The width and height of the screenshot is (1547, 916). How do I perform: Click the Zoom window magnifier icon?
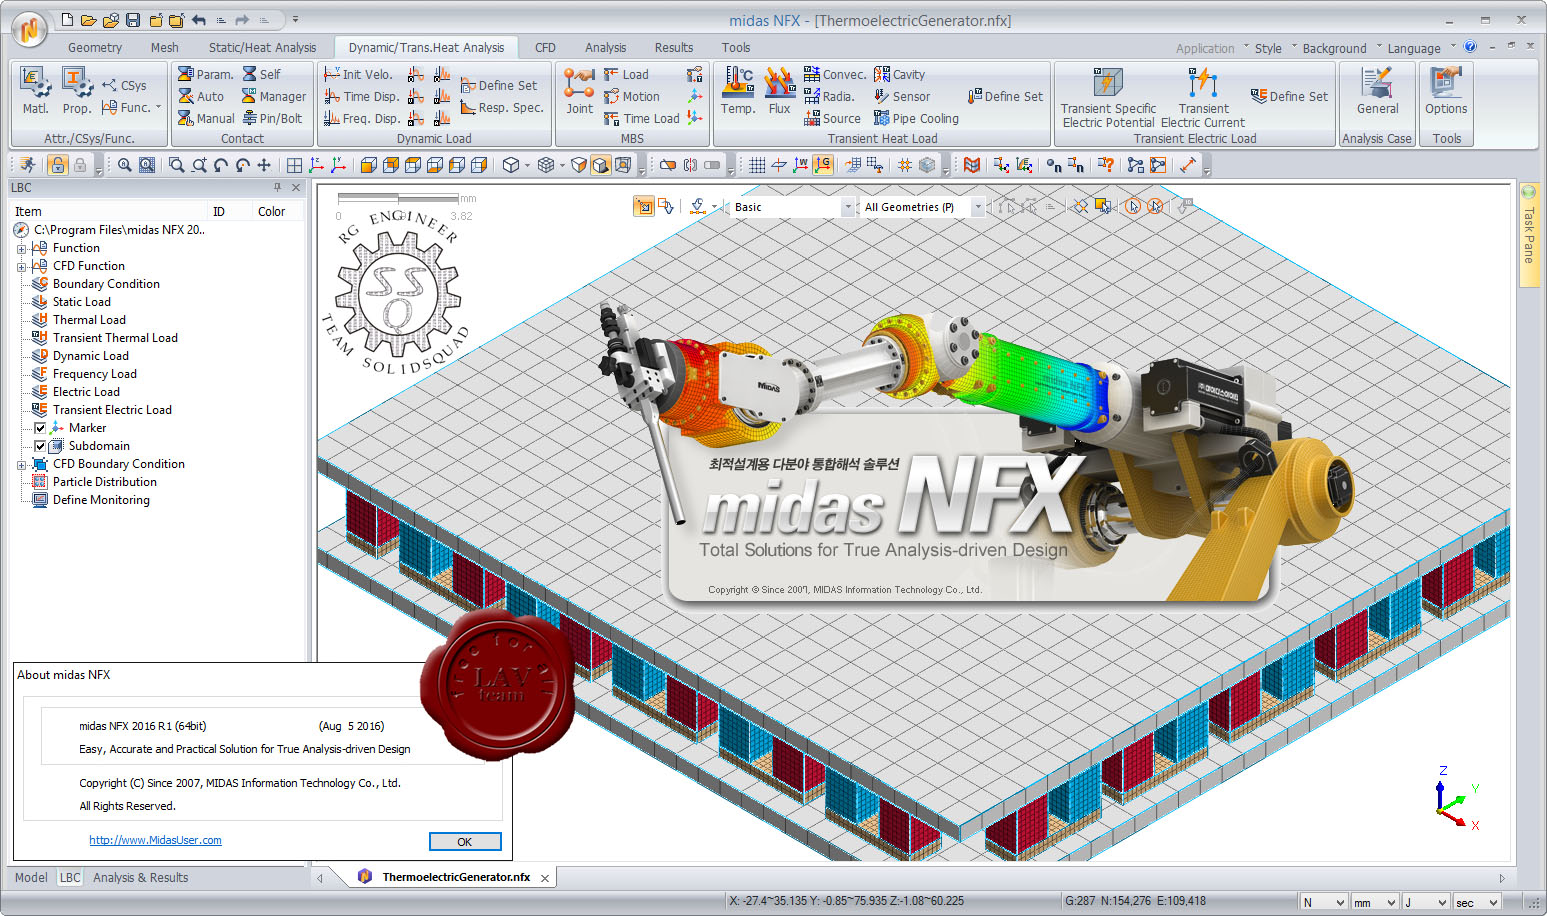pyautogui.click(x=176, y=165)
